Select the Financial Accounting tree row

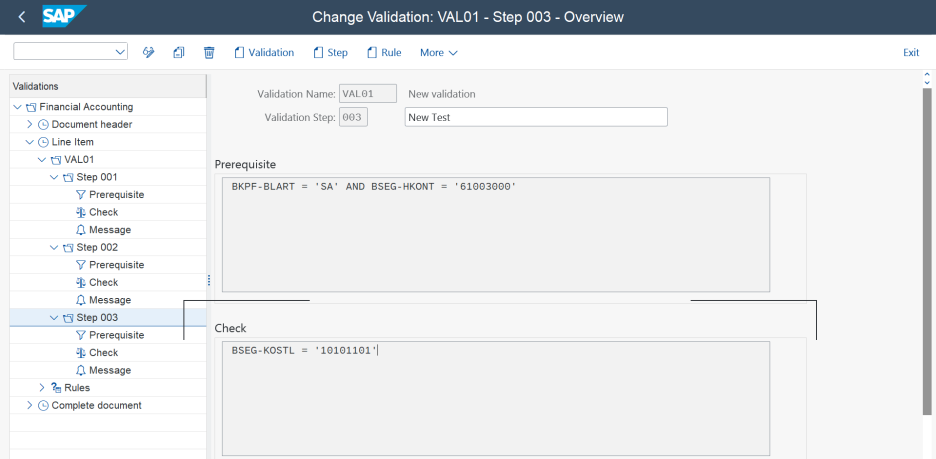[108, 107]
